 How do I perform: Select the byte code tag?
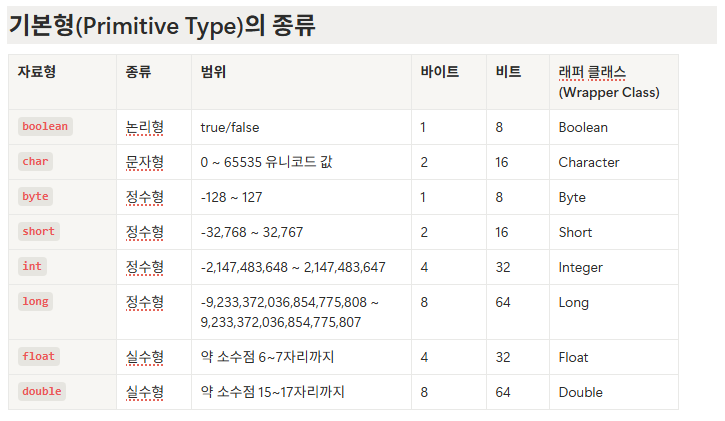click(35, 196)
